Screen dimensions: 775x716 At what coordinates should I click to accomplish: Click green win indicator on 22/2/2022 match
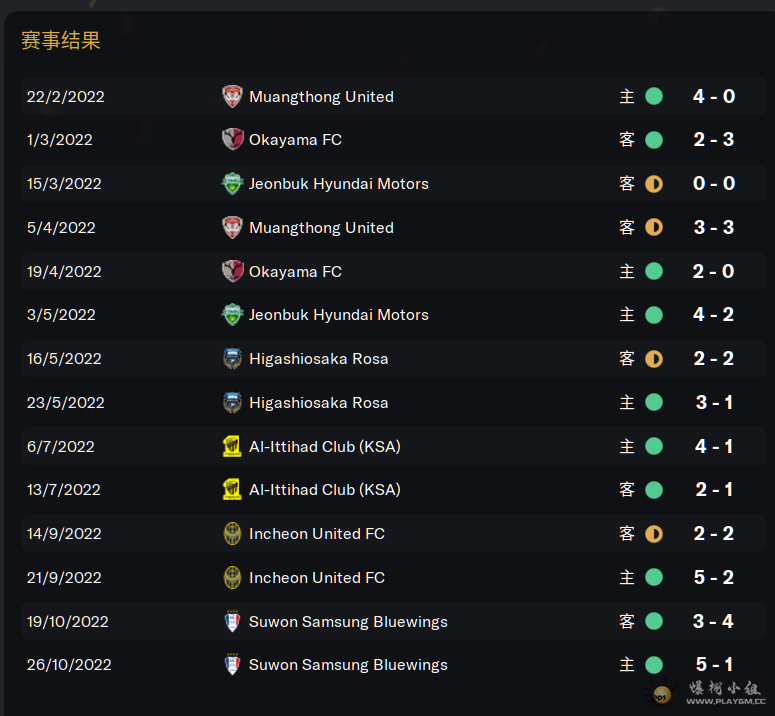point(654,96)
